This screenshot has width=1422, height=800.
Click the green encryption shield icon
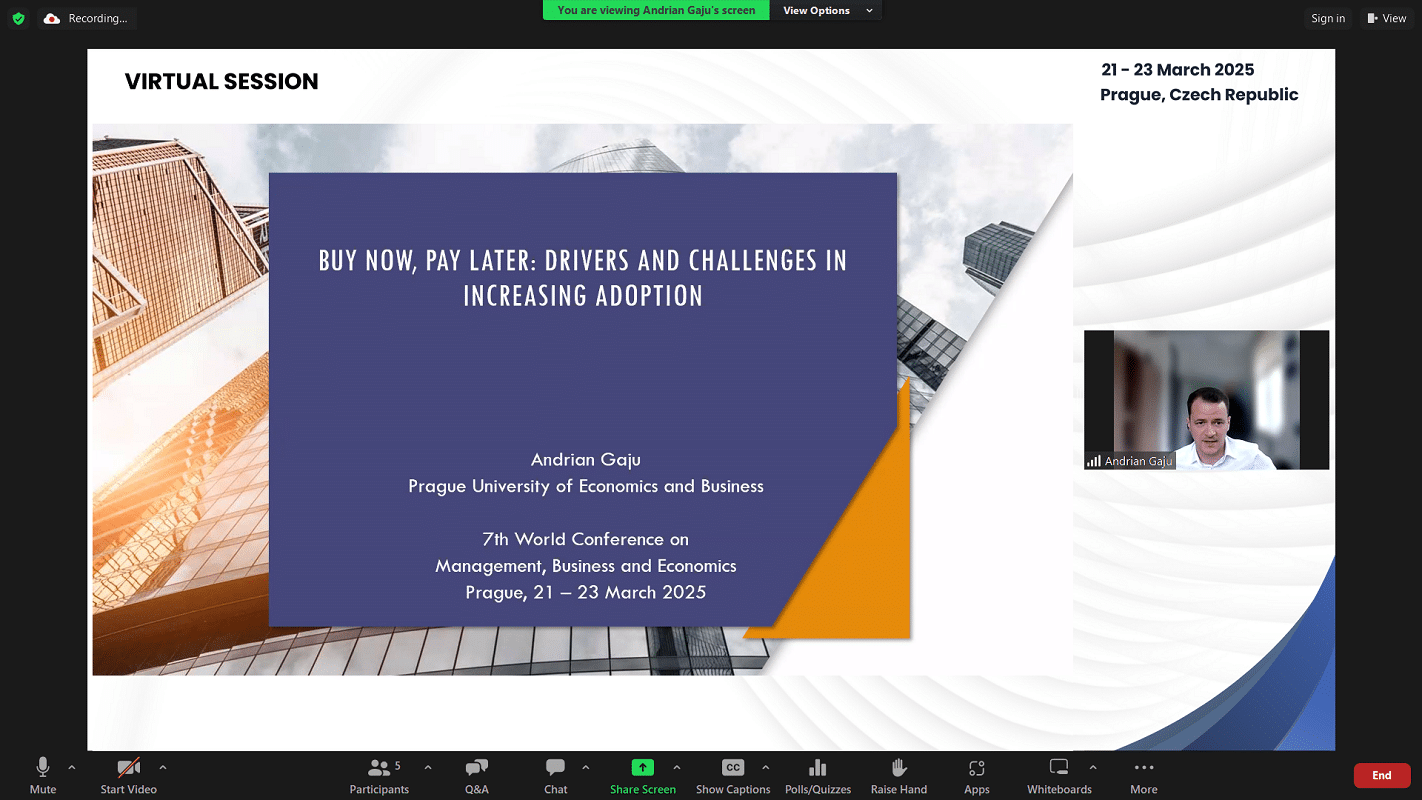[x=18, y=18]
